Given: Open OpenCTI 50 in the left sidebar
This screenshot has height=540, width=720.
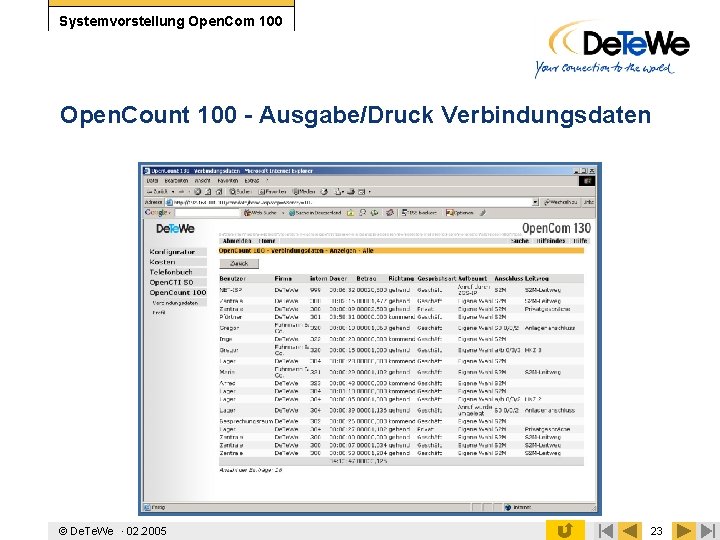Looking at the screenshot, I should [176, 282].
